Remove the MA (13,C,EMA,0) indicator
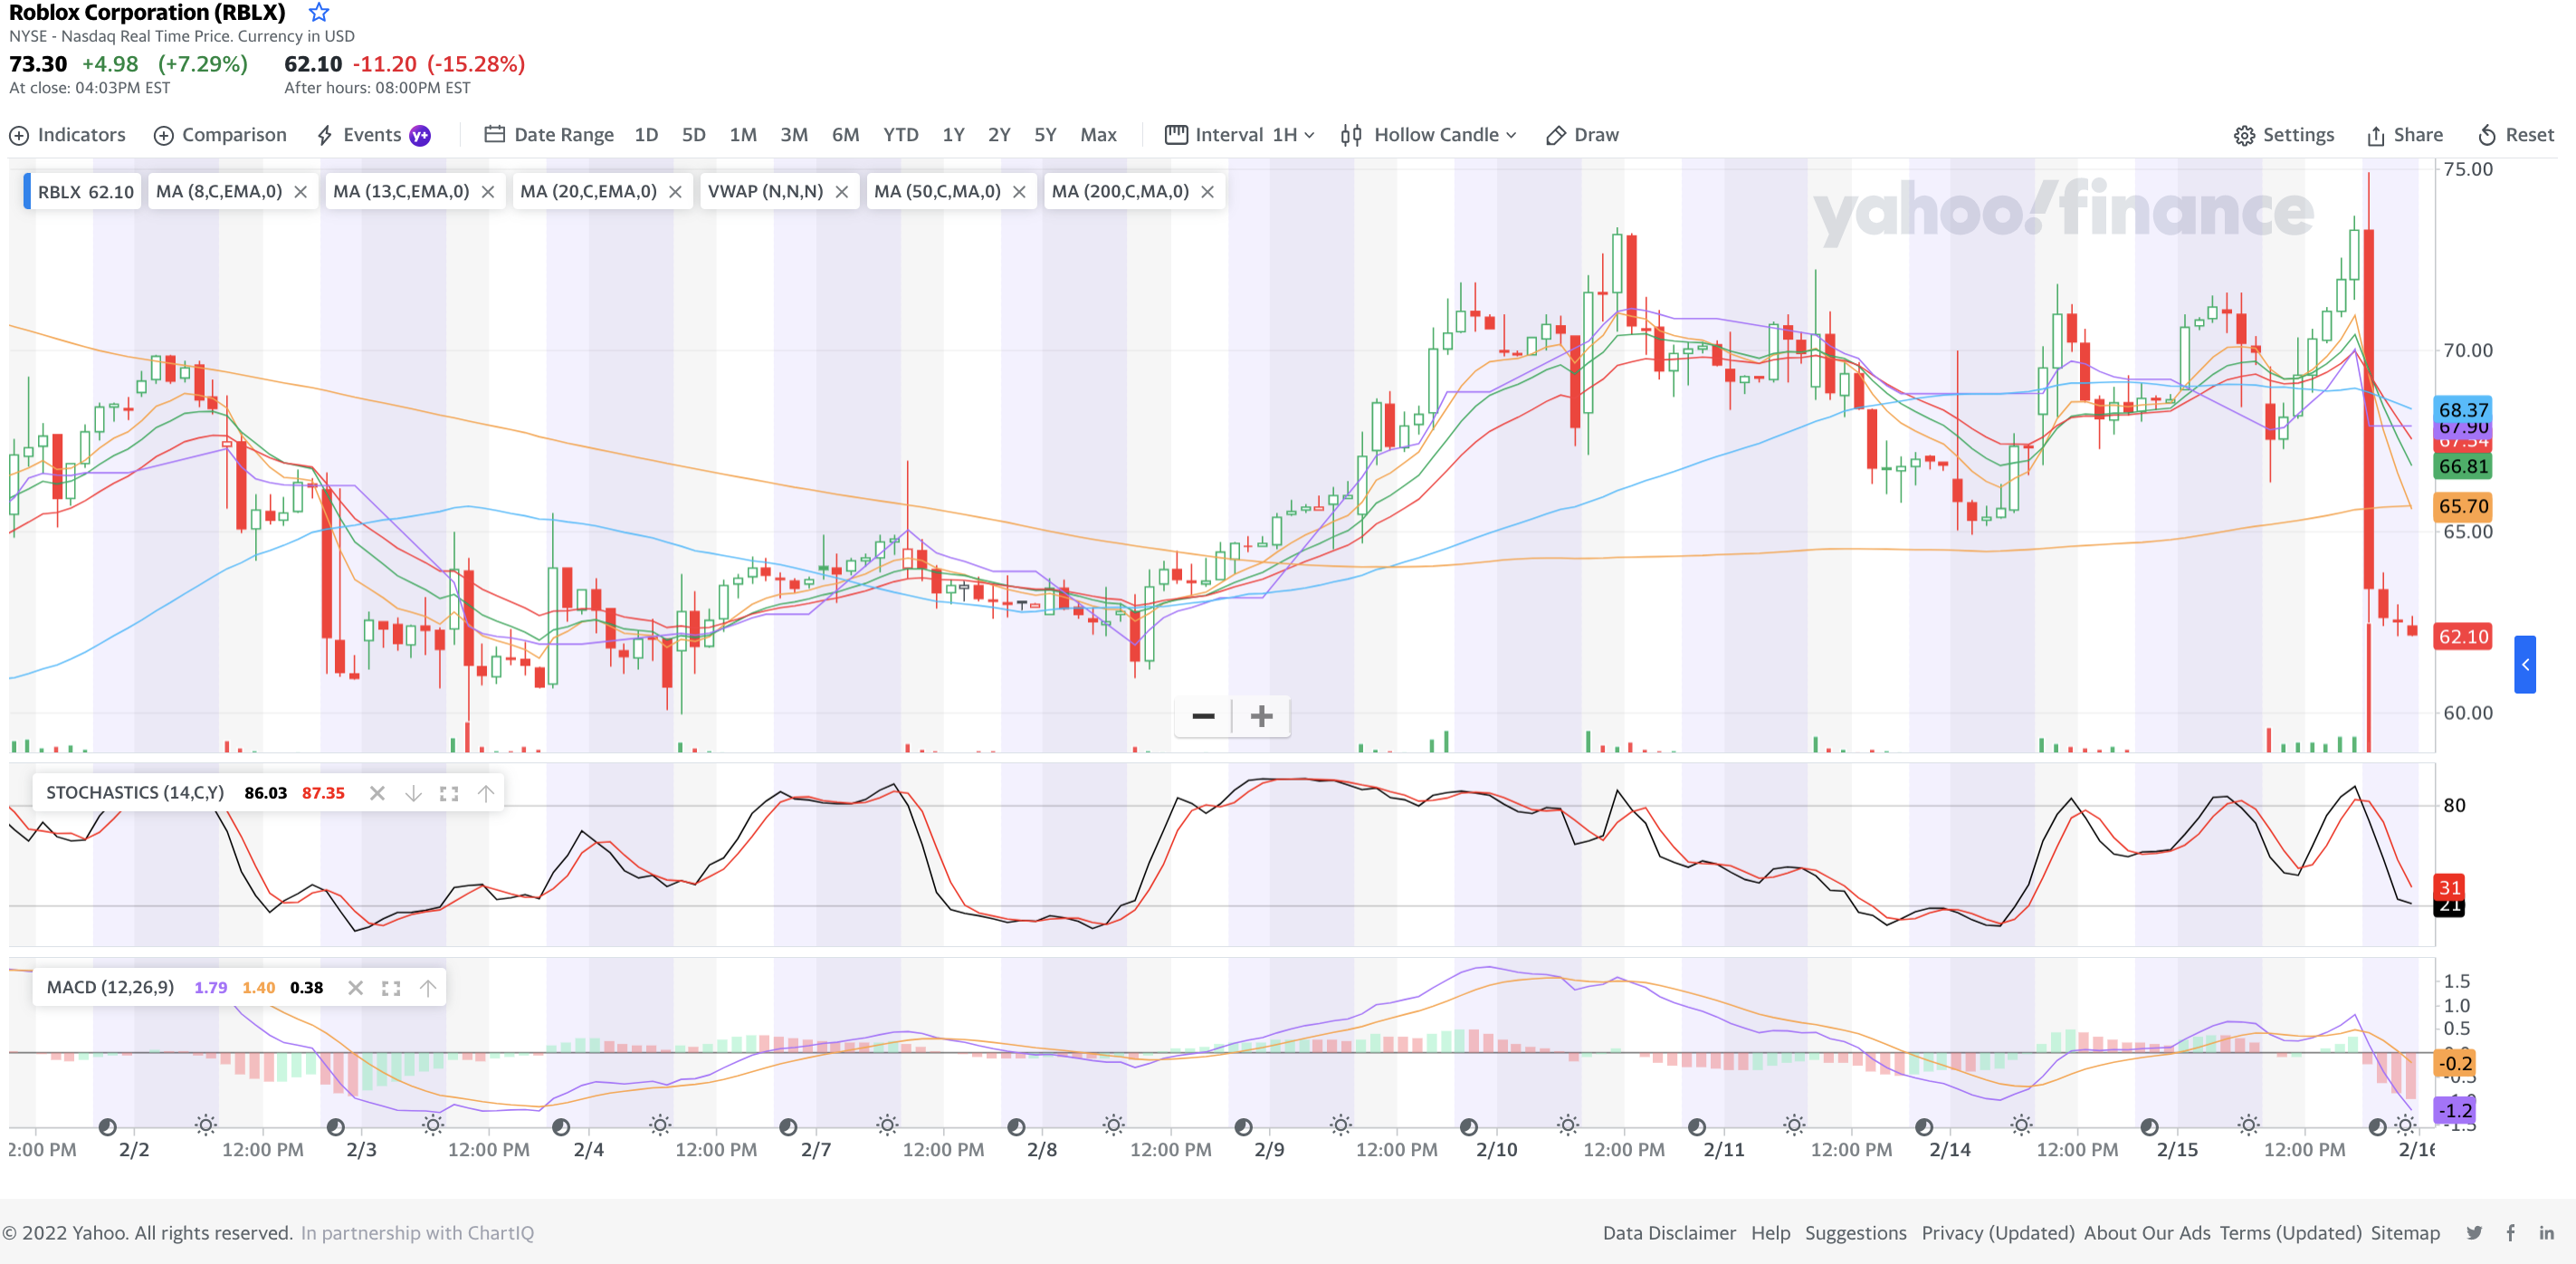 [x=488, y=192]
